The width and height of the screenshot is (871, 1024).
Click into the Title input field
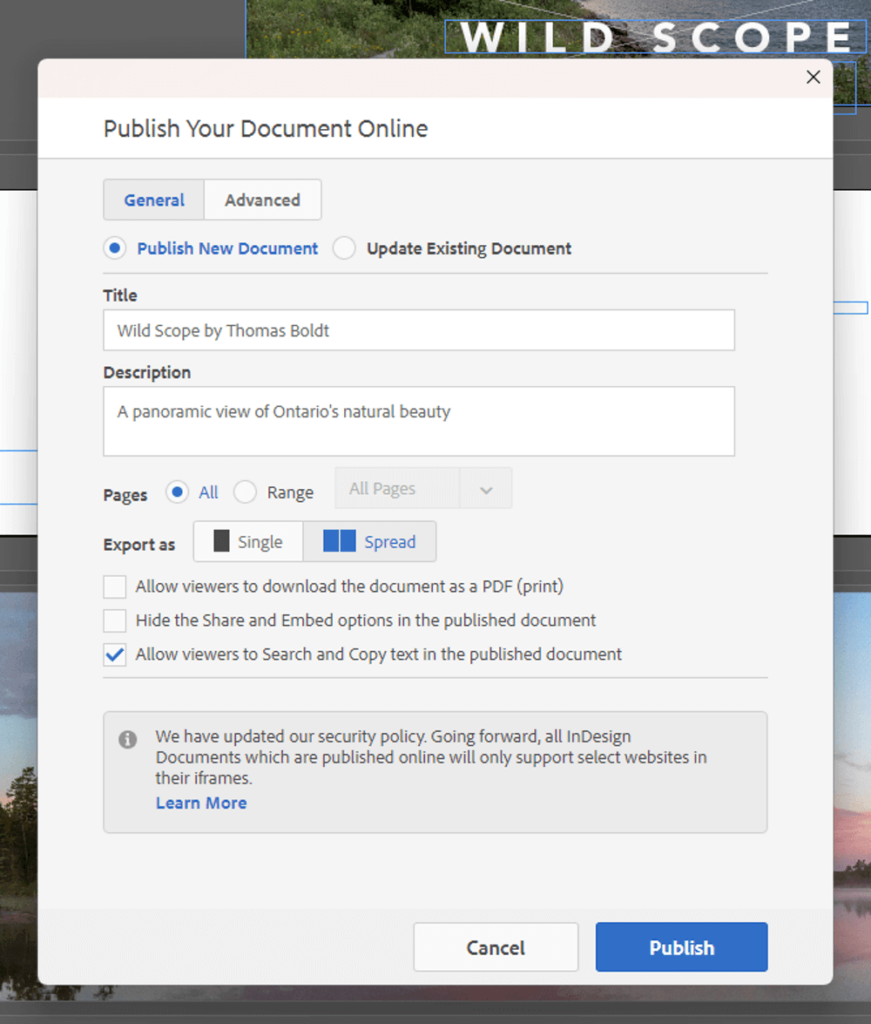pos(419,330)
